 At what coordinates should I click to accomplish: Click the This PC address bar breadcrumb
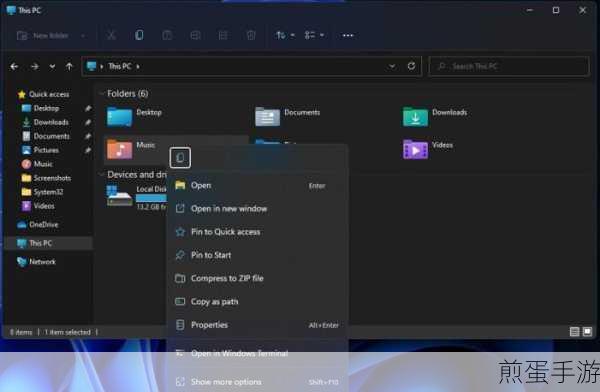(120, 66)
